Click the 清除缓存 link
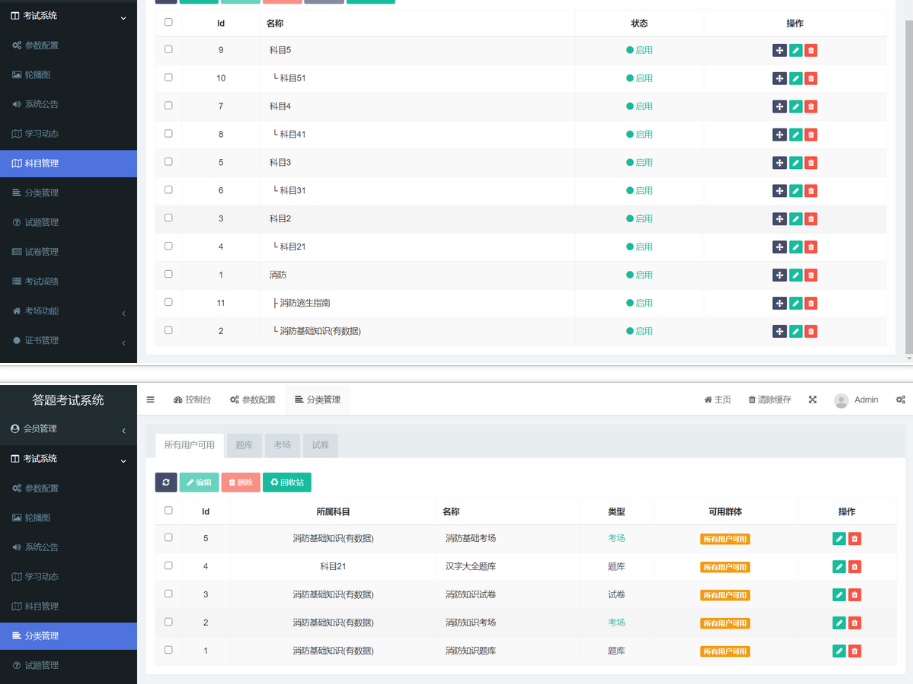The image size is (913, 684). [770, 400]
